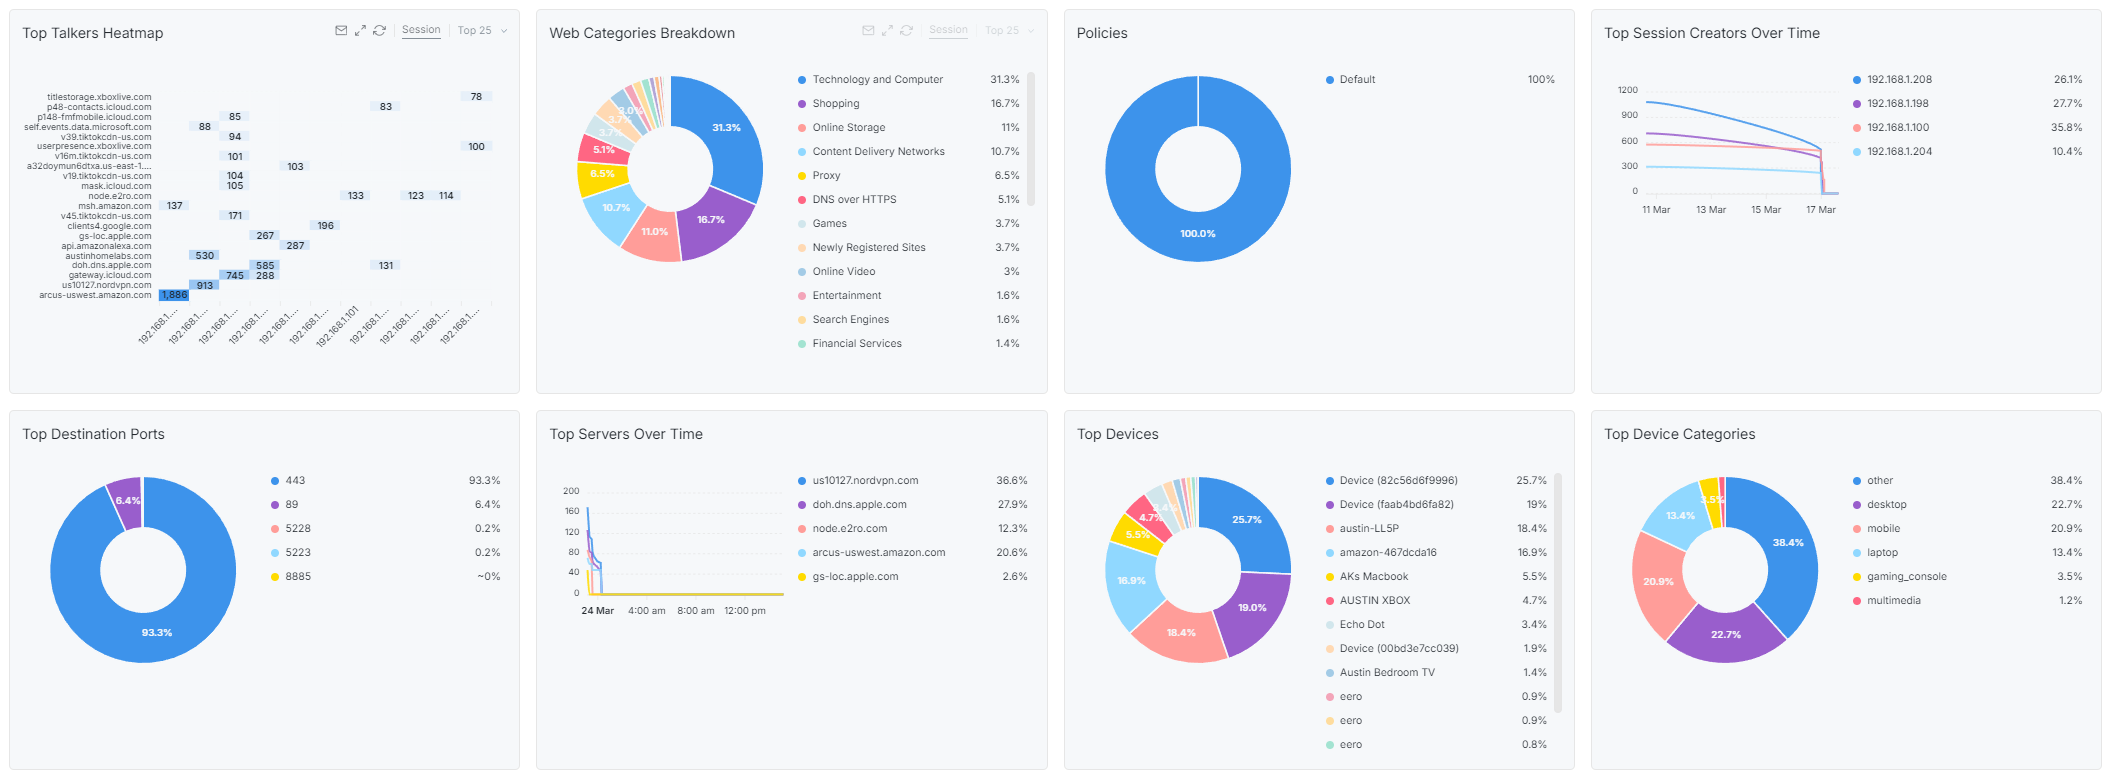Expand Web Categories Breakdown to fullscreen

[x=887, y=31]
